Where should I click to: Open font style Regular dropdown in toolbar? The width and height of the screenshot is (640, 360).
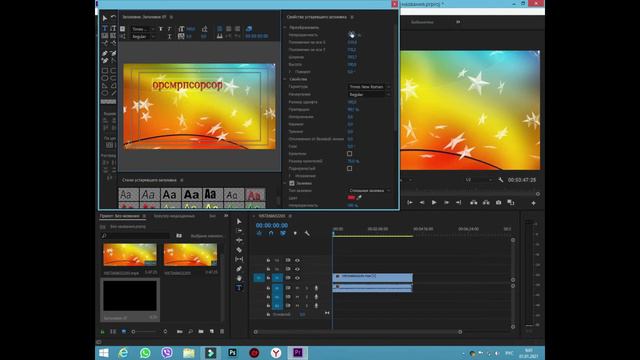pos(142,36)
